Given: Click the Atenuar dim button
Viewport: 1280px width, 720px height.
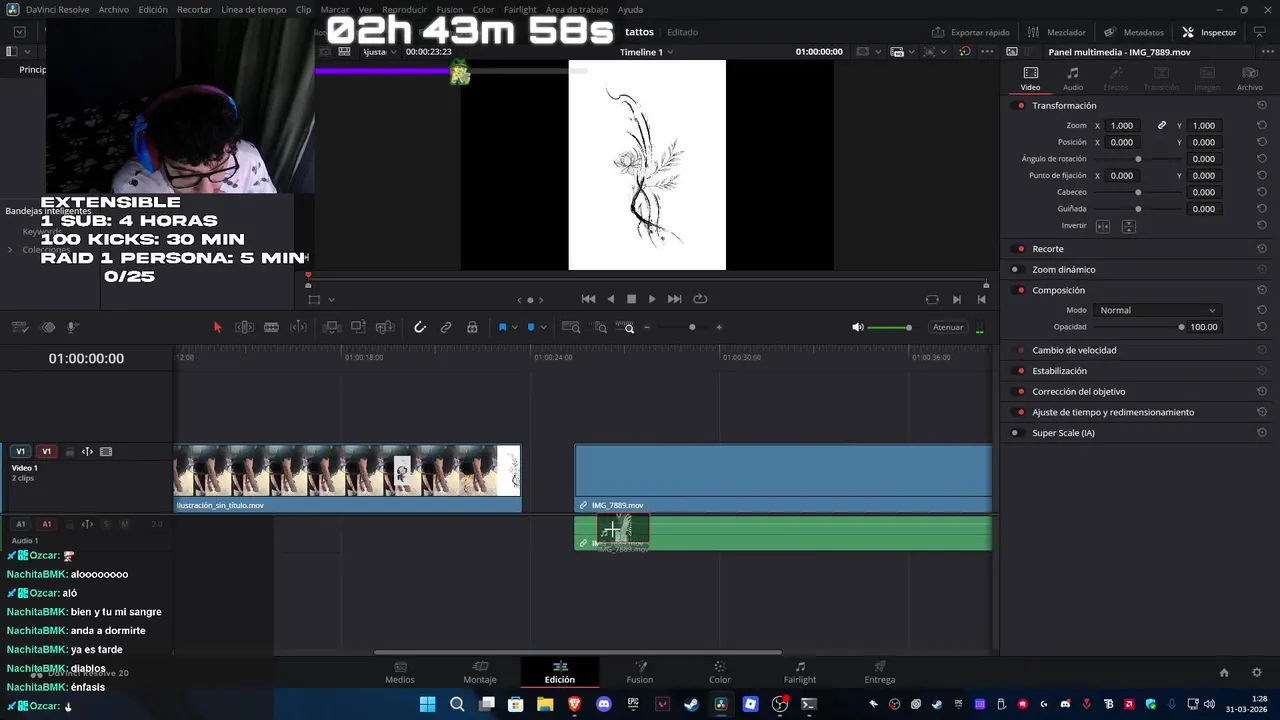Looking at the screenshot, I should point(947,327).
